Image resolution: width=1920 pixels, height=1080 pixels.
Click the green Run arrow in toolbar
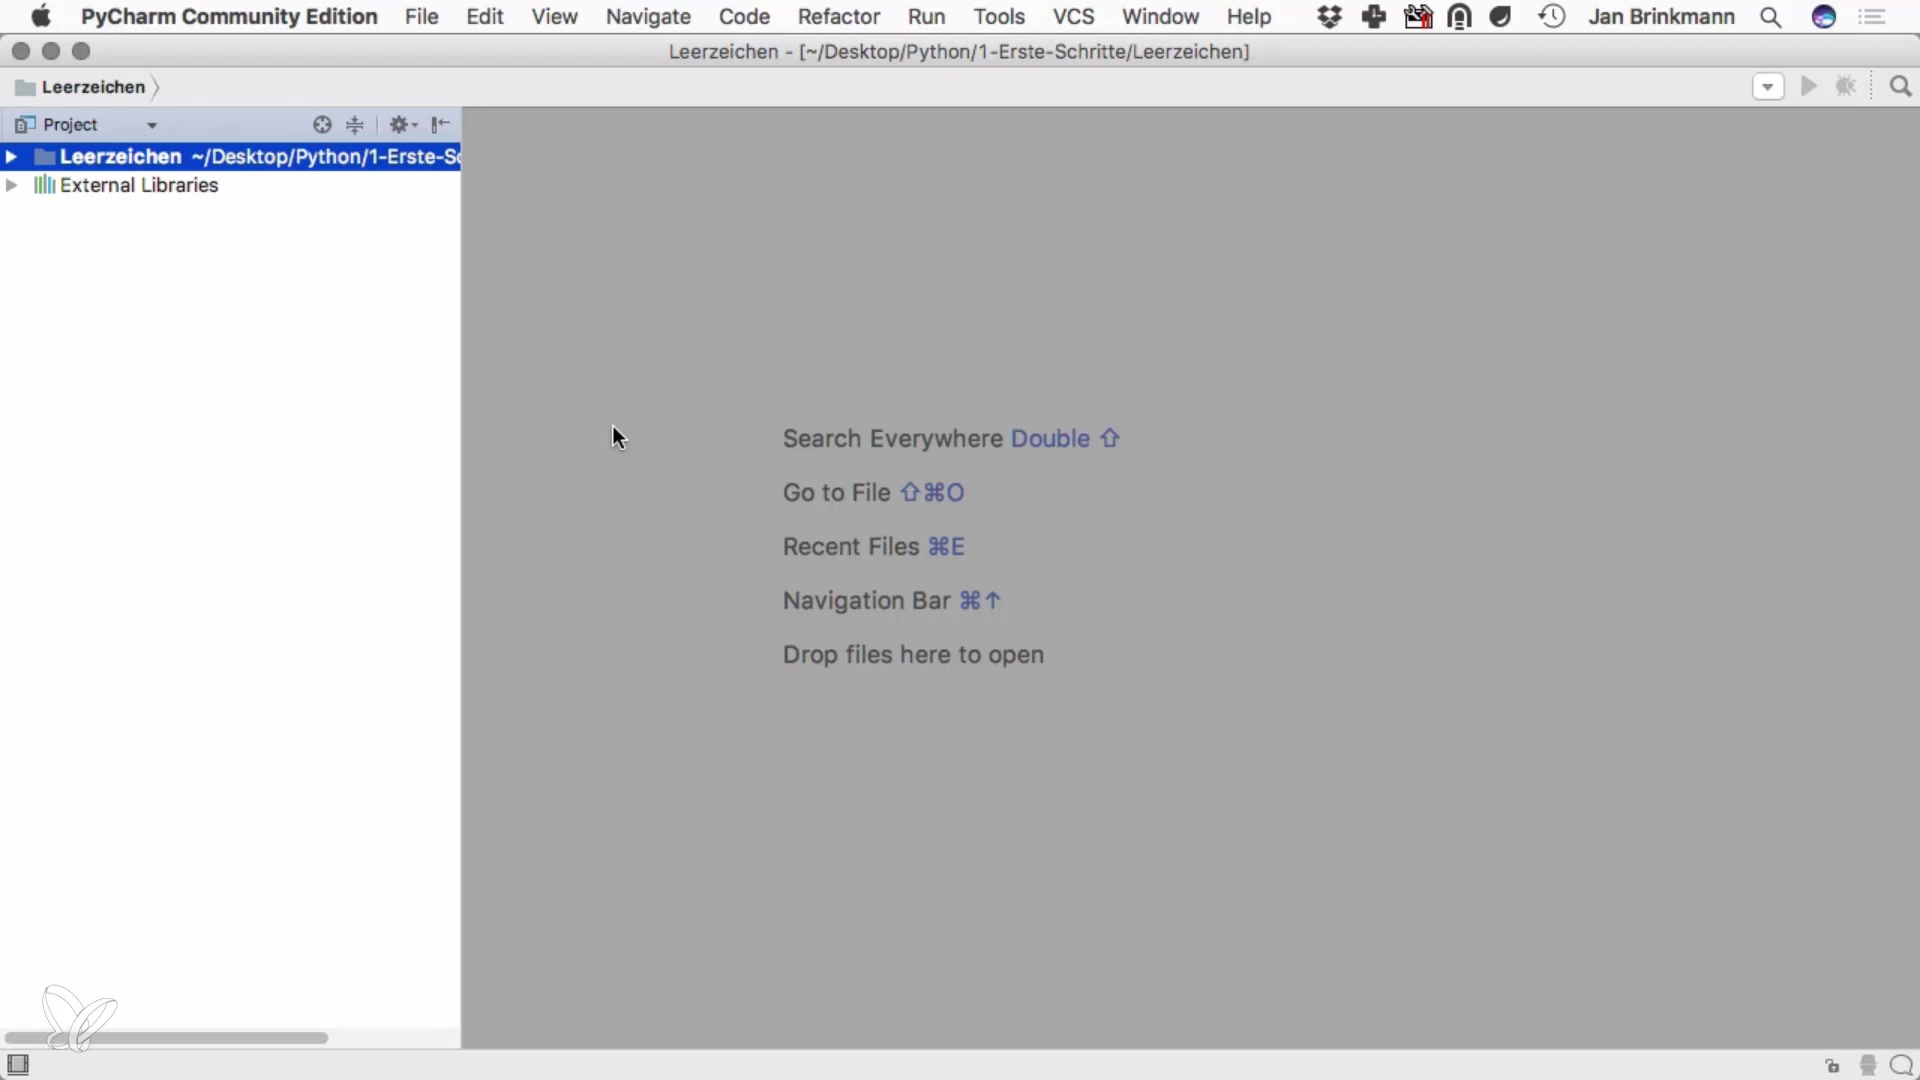point(1808,87)
